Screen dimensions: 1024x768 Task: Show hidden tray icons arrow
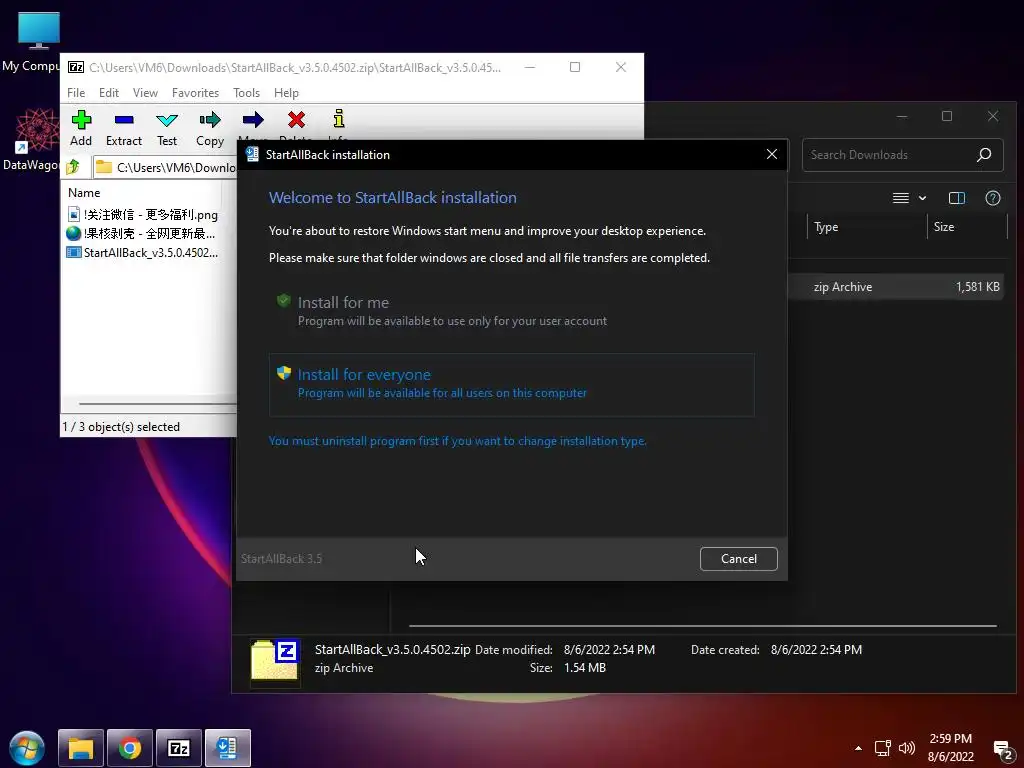coord(858,748)
